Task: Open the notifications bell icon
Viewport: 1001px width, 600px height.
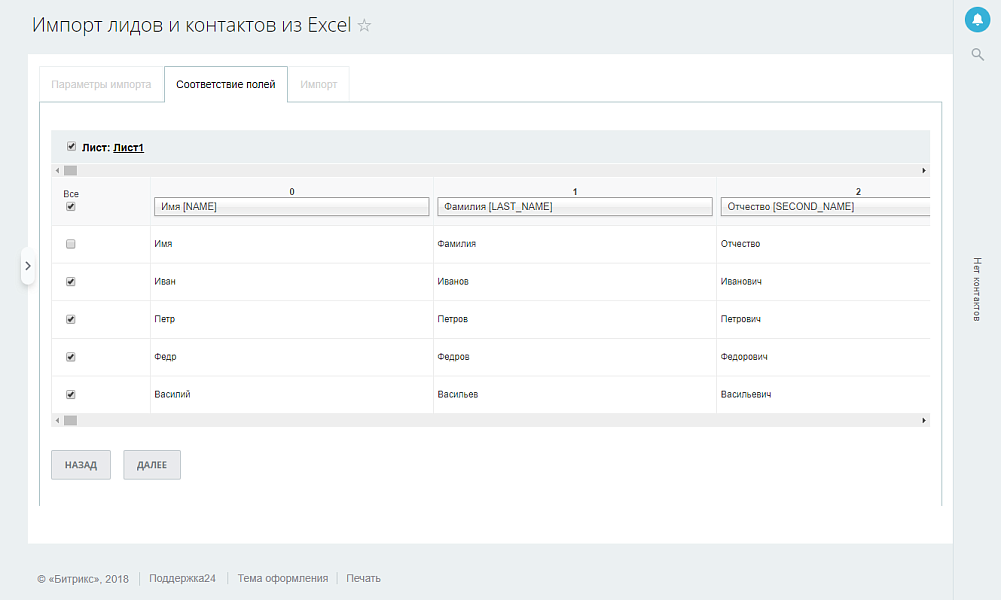Action: [x=977, y=19]
